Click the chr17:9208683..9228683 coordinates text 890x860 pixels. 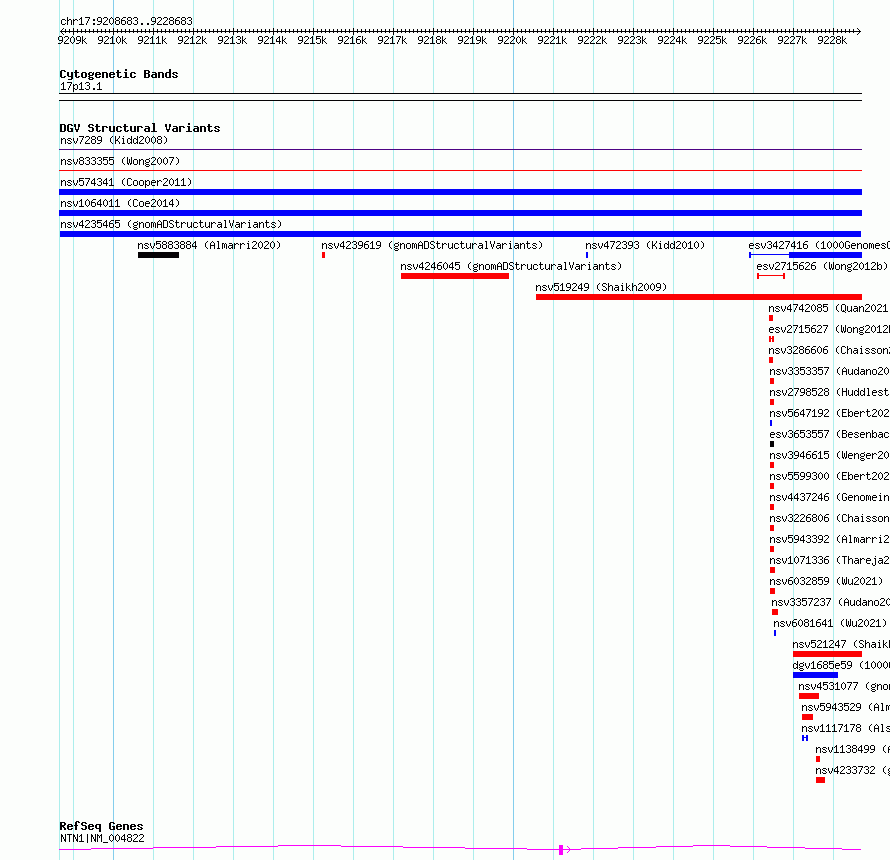[126, 21]
